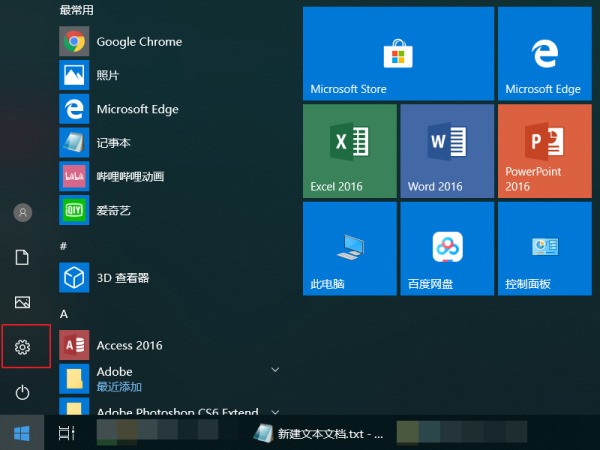
Task: Open 记事本 (Notepad) icon
Action: [74, 143]
